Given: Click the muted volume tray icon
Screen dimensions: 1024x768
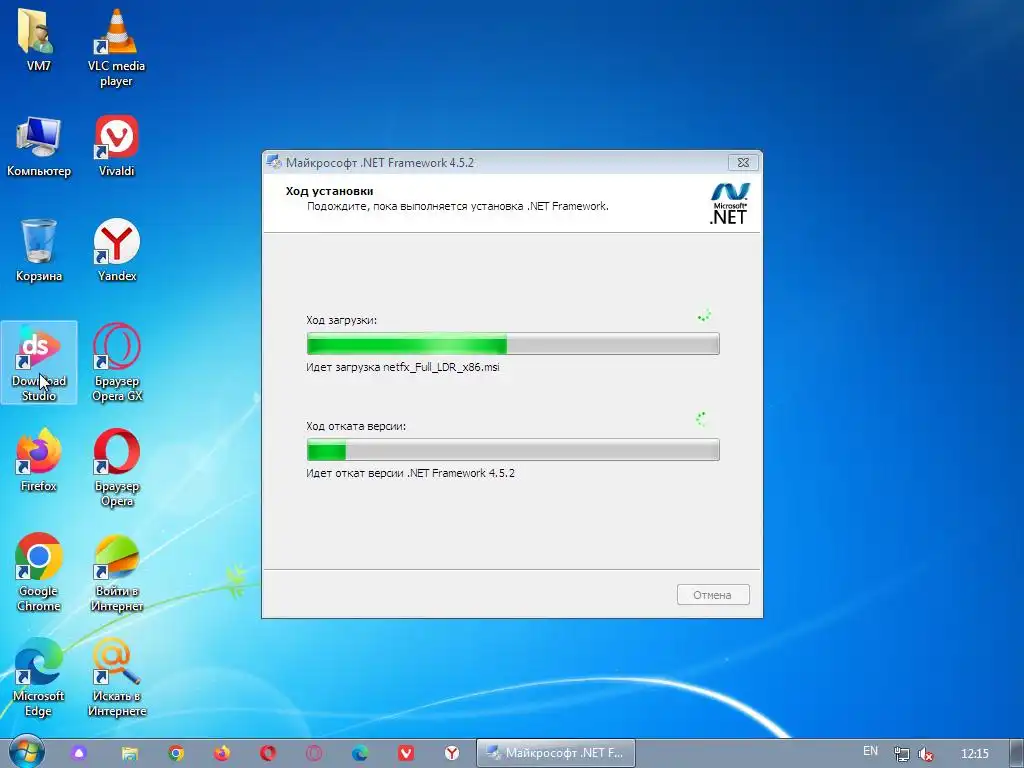Looking at the screenshot, I should pos(925,754).
